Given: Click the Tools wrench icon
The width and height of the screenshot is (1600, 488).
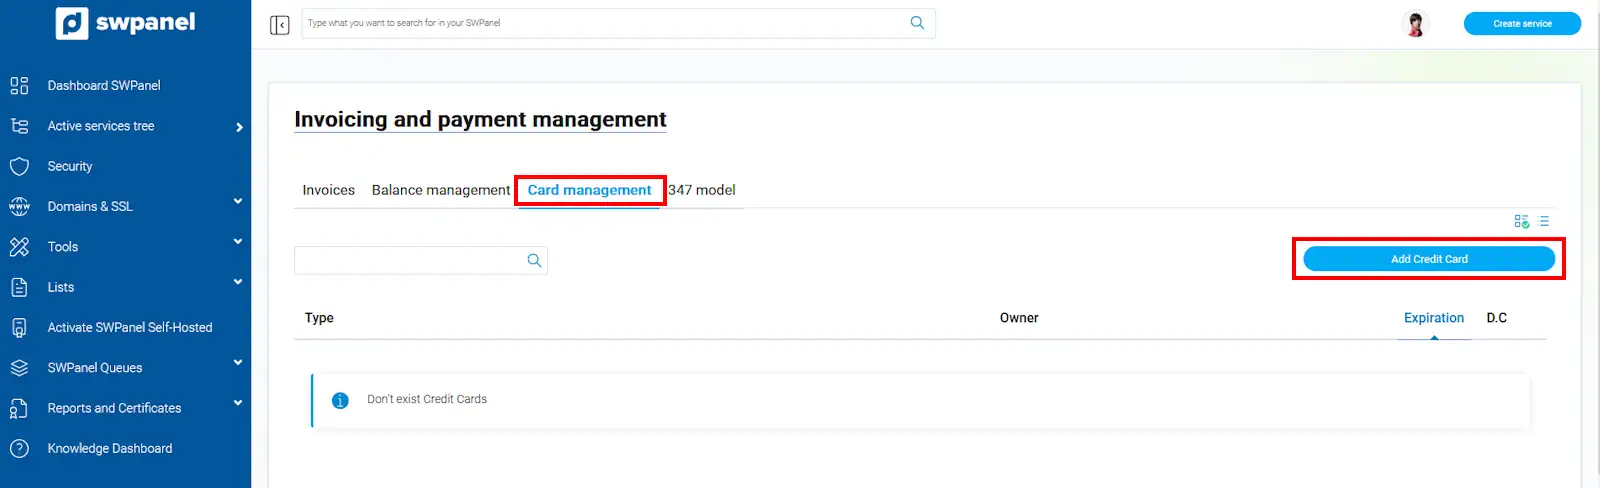Looking at the screenshot, I should pos(19,247).
